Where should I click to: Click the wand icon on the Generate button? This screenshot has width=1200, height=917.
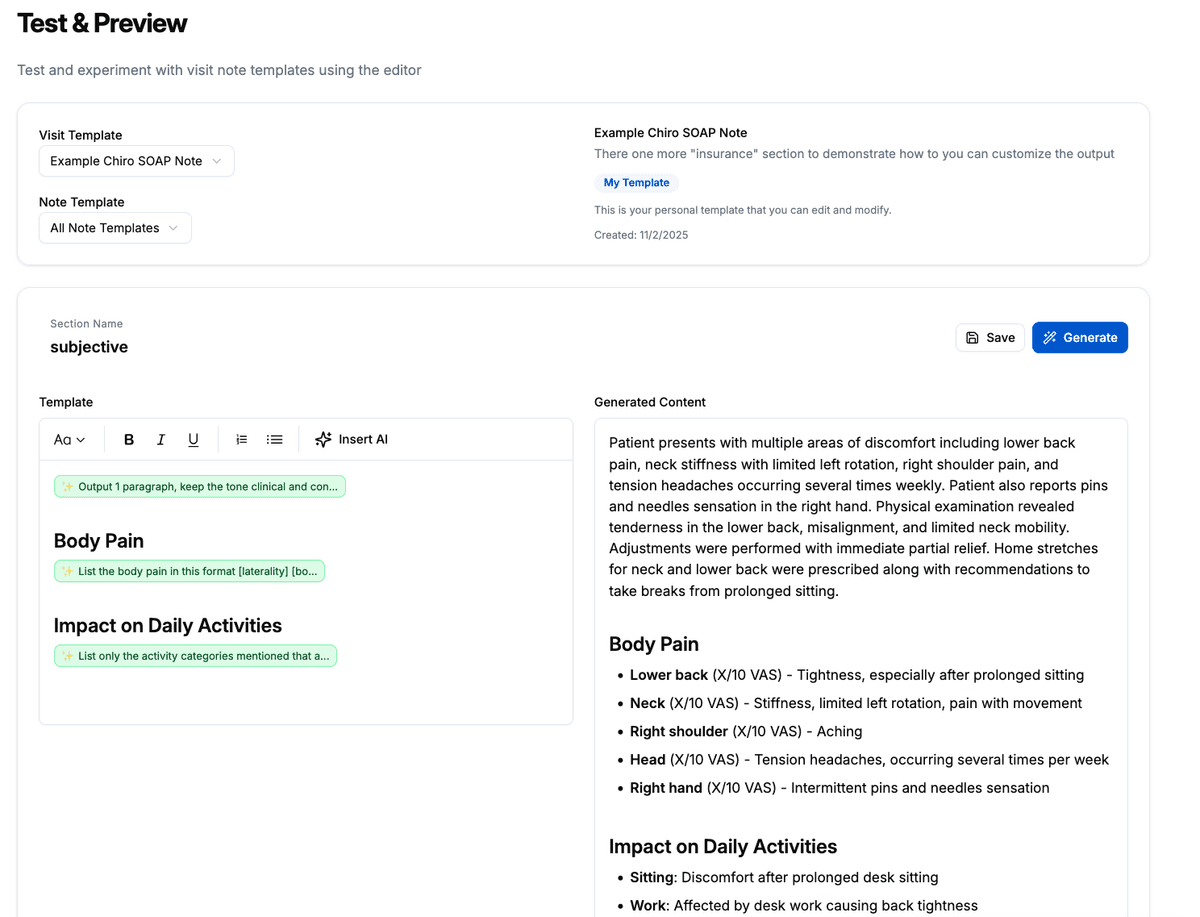(x=1052, y=337)
